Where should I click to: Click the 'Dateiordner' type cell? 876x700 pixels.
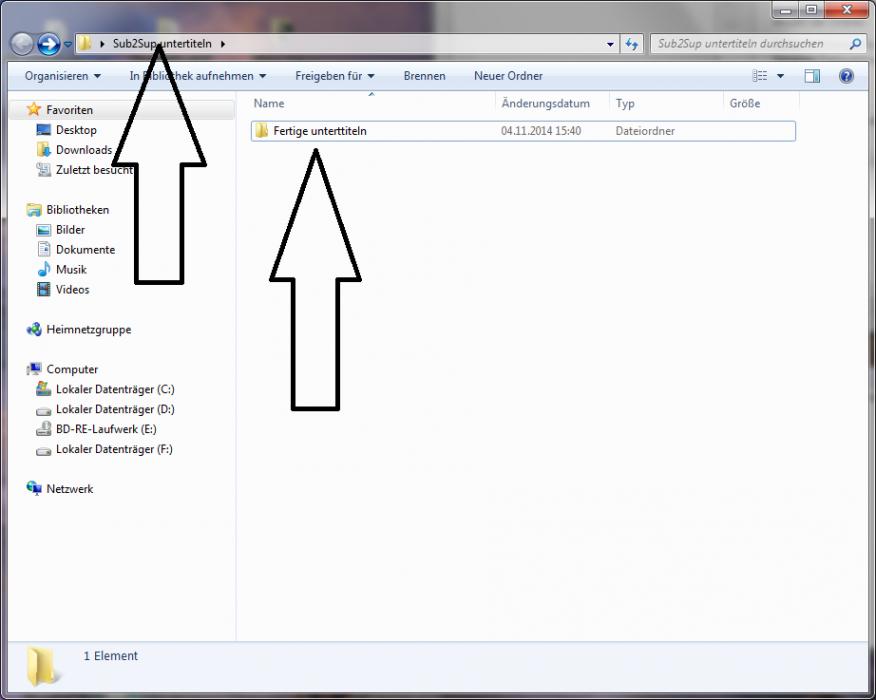pyautogui.click(x=645, y=131)
